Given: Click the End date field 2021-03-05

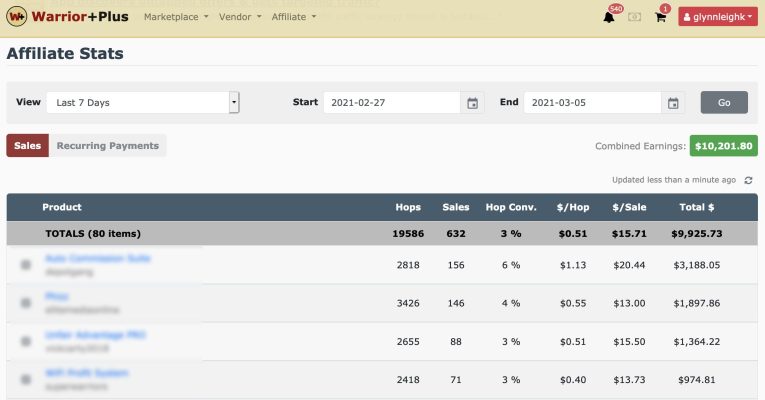Looking at the screenshot, I should coord(592,103).
